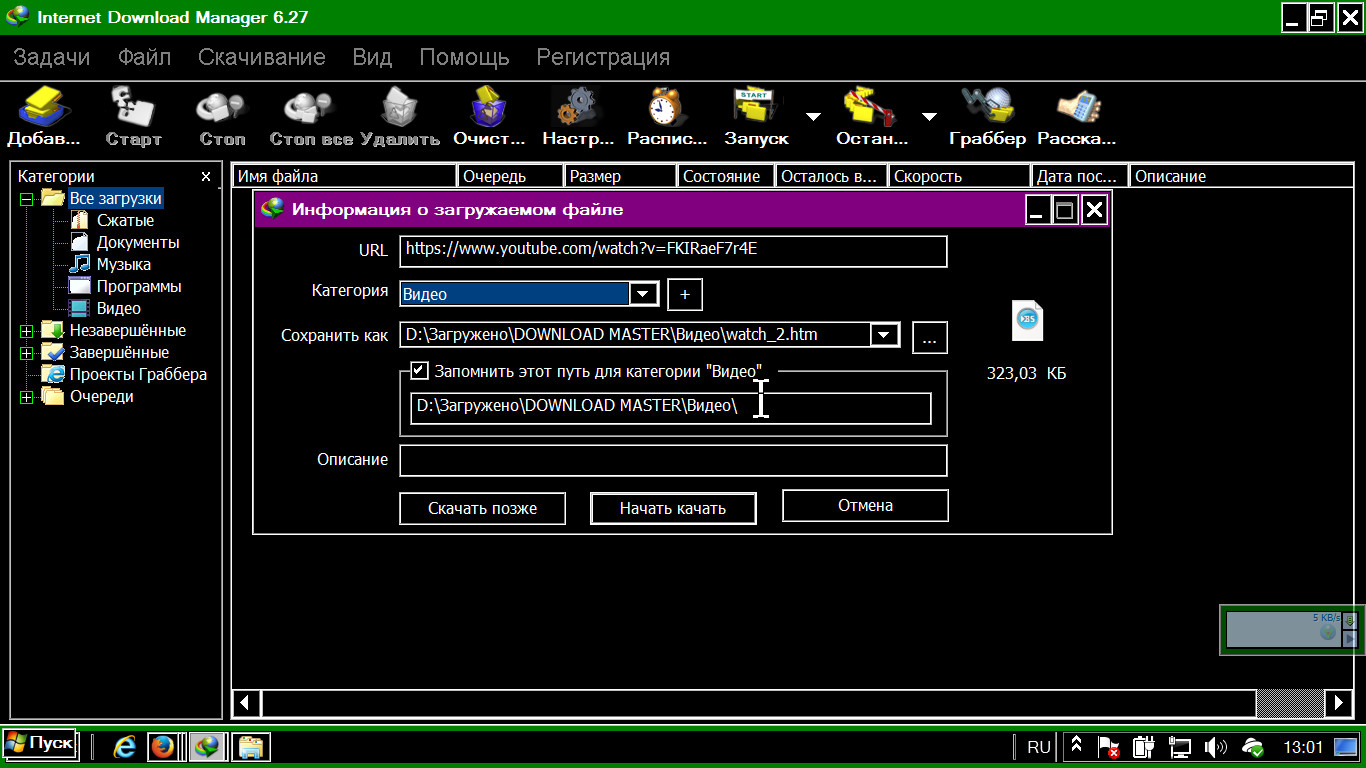Click the network tray icon
The width and height of the screenshot is (1366, 768).
pos(1181,747)
